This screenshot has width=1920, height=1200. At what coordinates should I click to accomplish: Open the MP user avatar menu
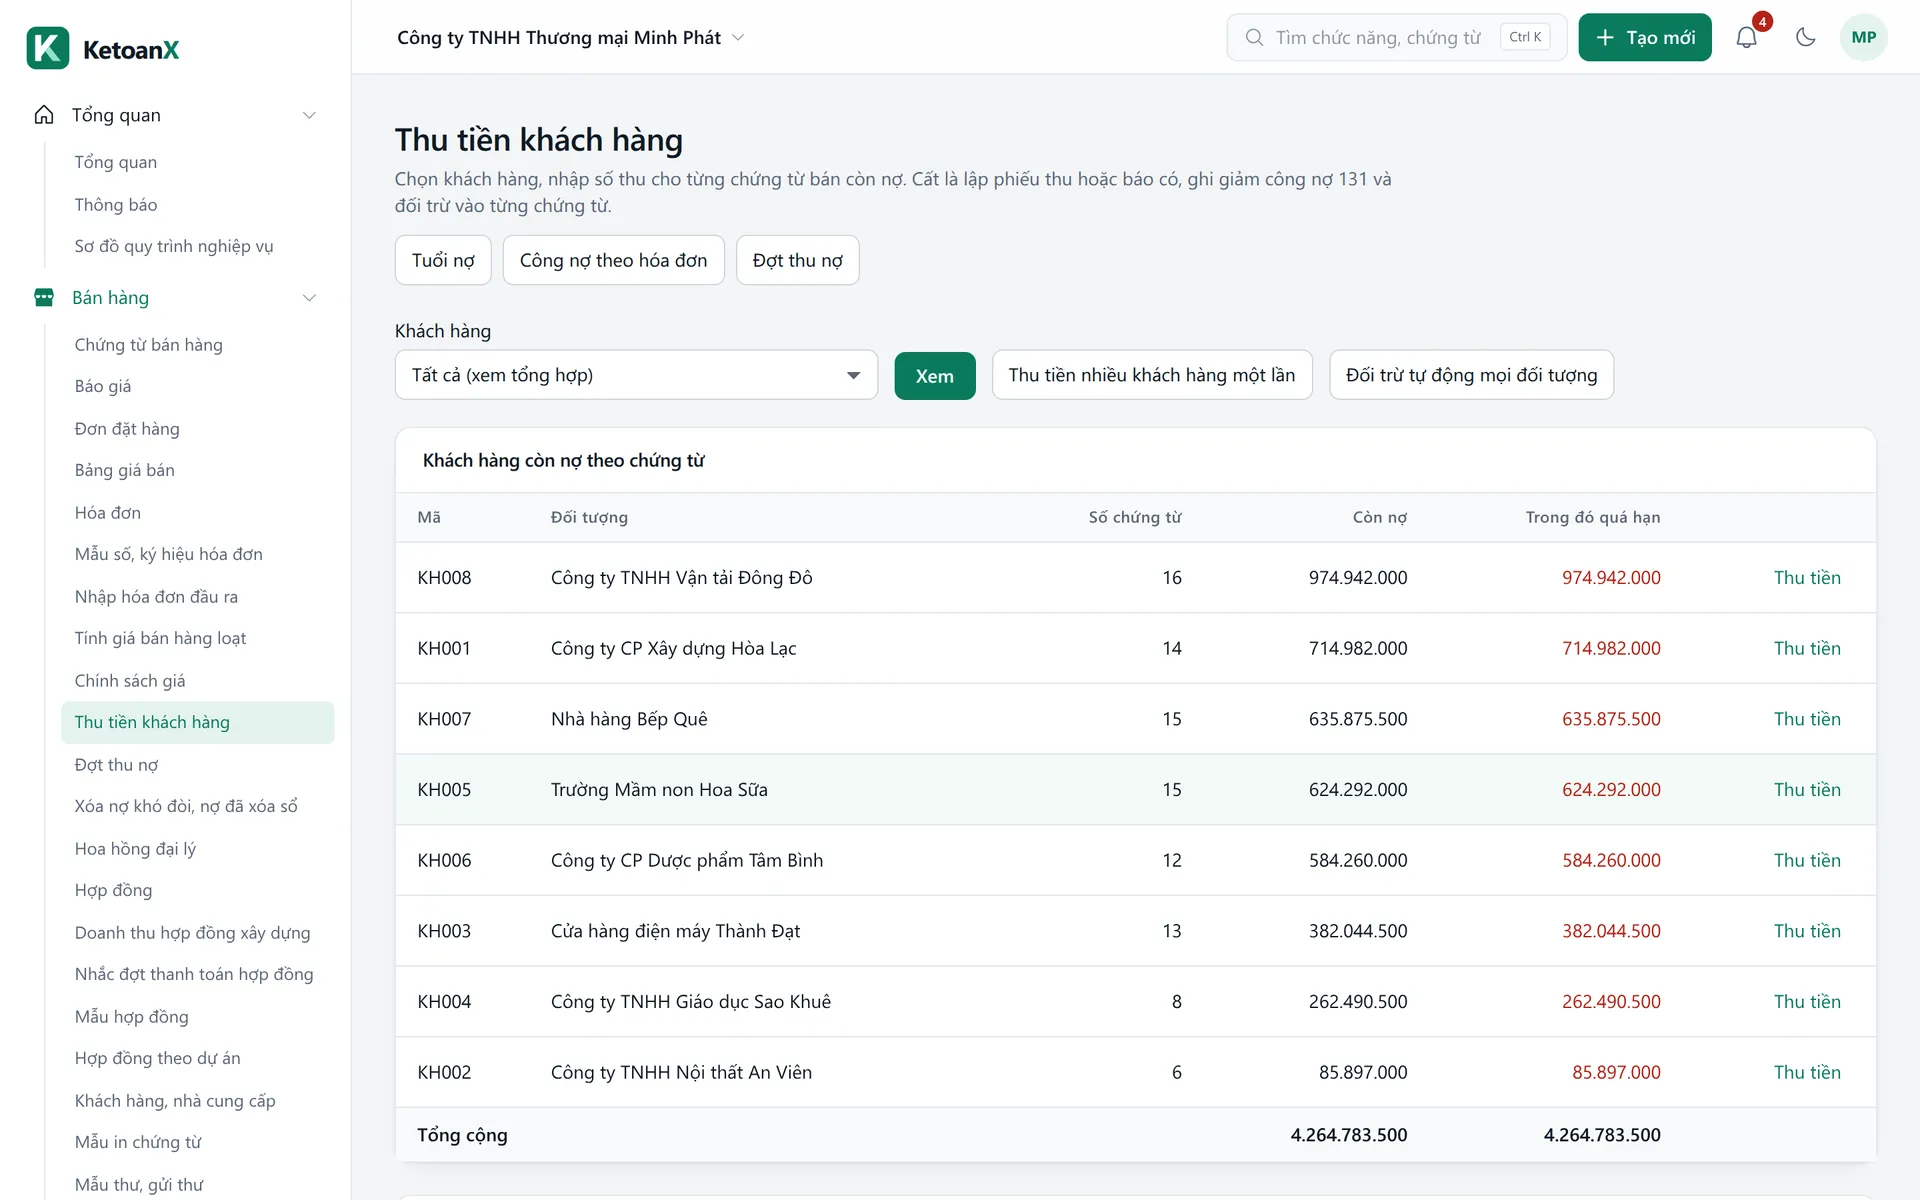[x=1863, y=38]
